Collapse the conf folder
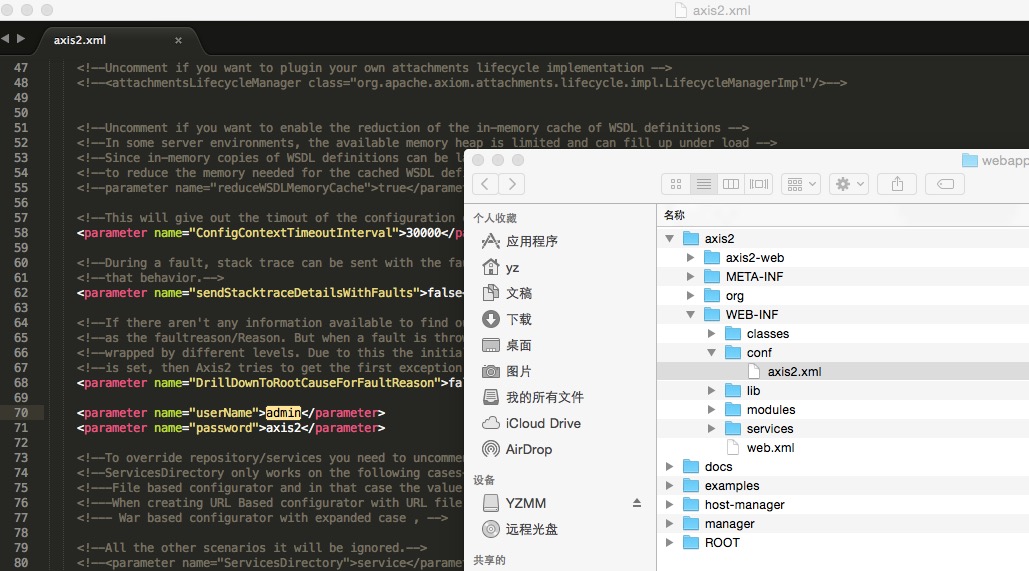Screen dimensions: 1029x571 click(x=711, y=353)
